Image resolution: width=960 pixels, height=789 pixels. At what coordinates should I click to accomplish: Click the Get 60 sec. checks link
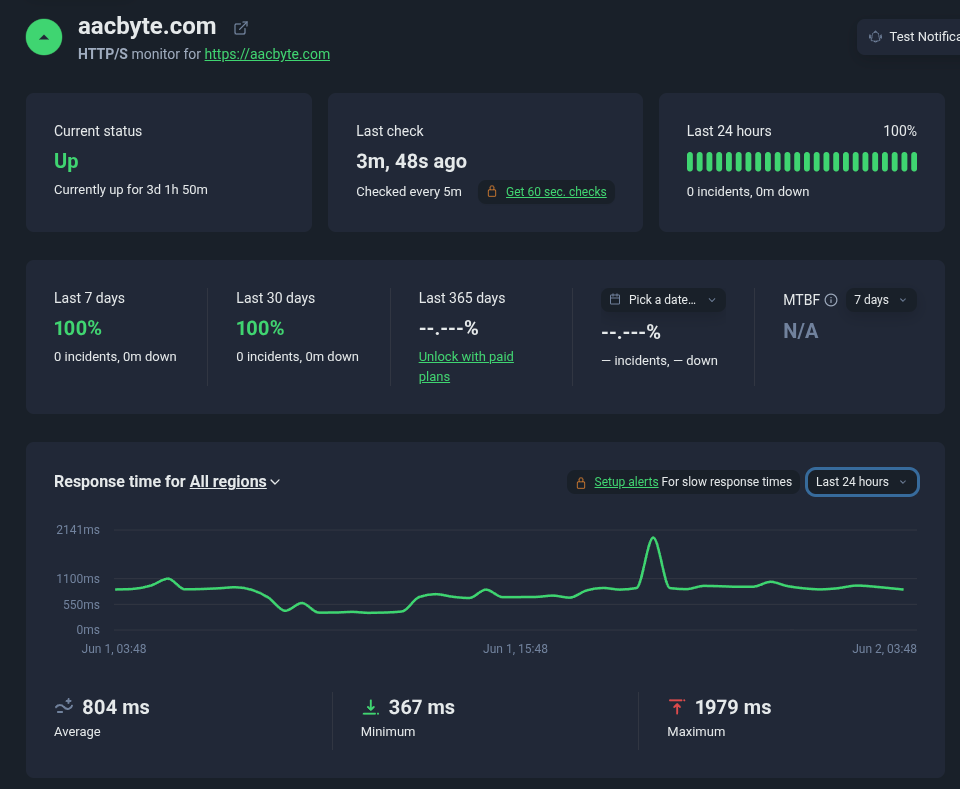[x=556, y=192]
